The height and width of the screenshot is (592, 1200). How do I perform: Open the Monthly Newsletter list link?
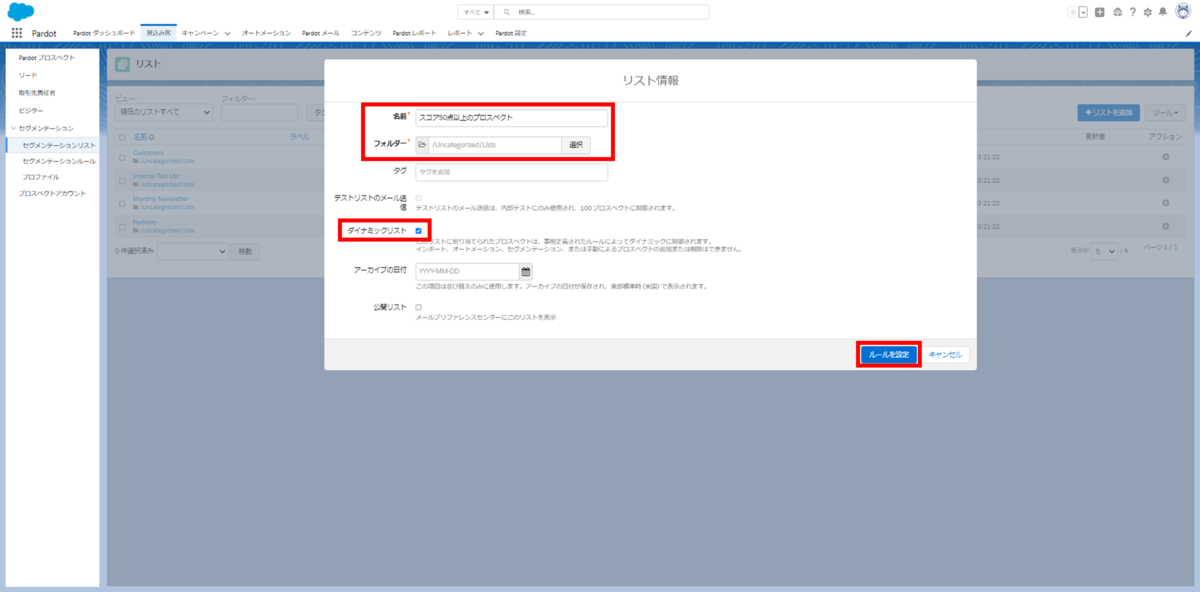pos(162,198)
